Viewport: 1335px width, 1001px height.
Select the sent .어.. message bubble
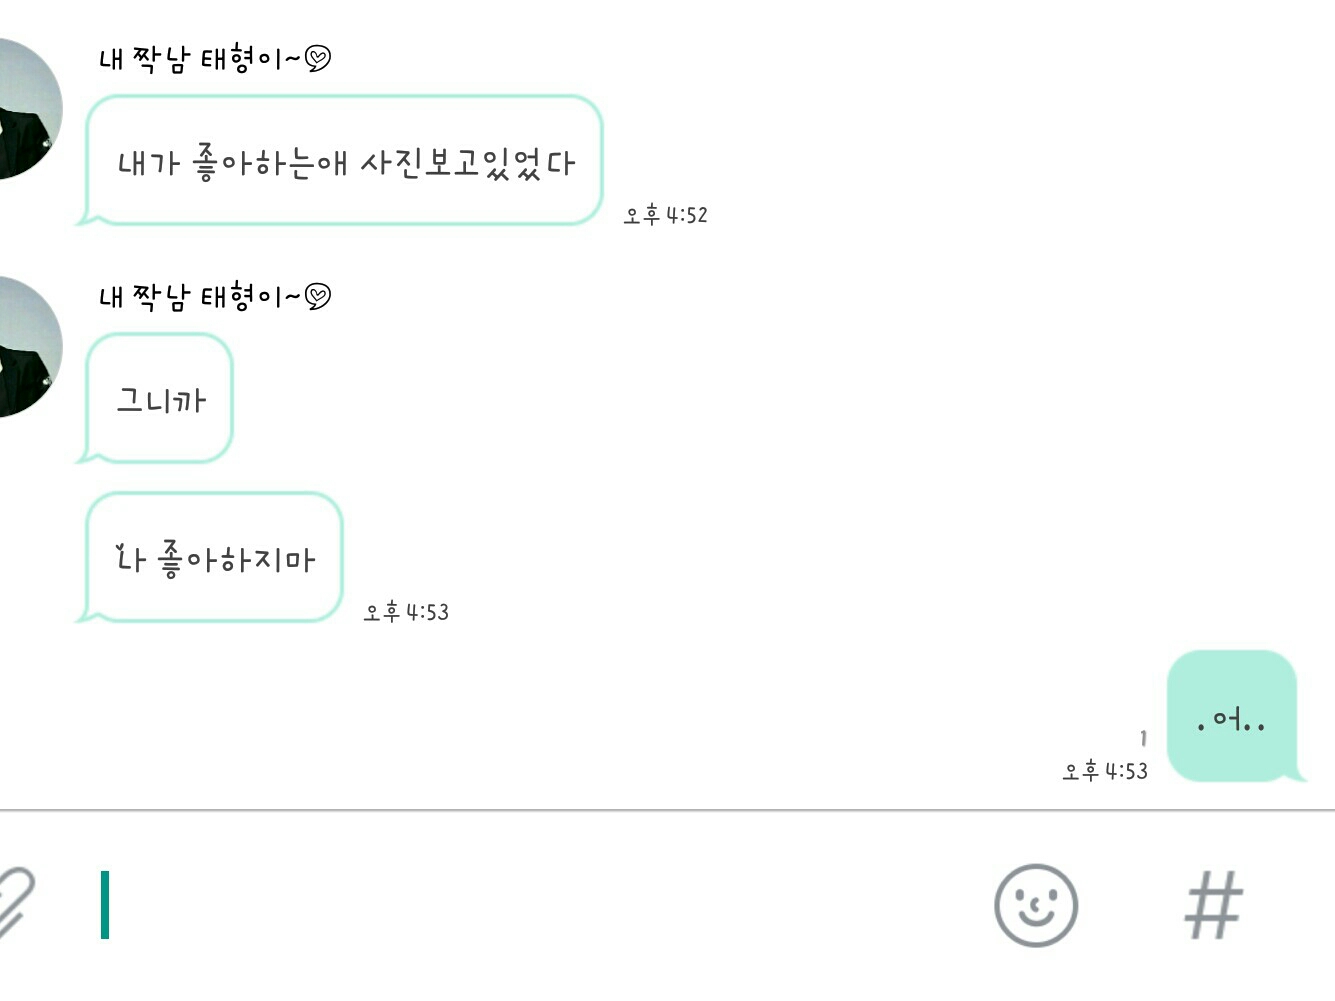click(x=1231, y=717)
